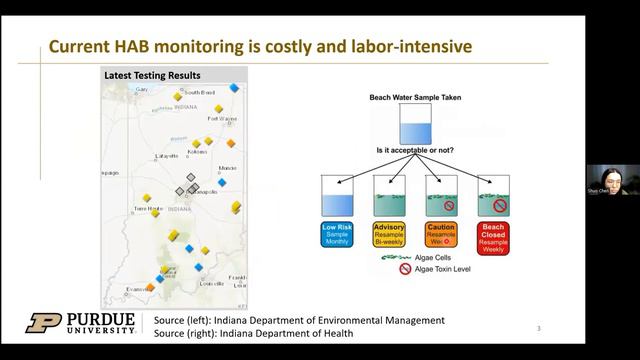This screenshot has height=360, width=640.
Task: Select the yellow marker directly below Terre Haute label
Action: 155,213
